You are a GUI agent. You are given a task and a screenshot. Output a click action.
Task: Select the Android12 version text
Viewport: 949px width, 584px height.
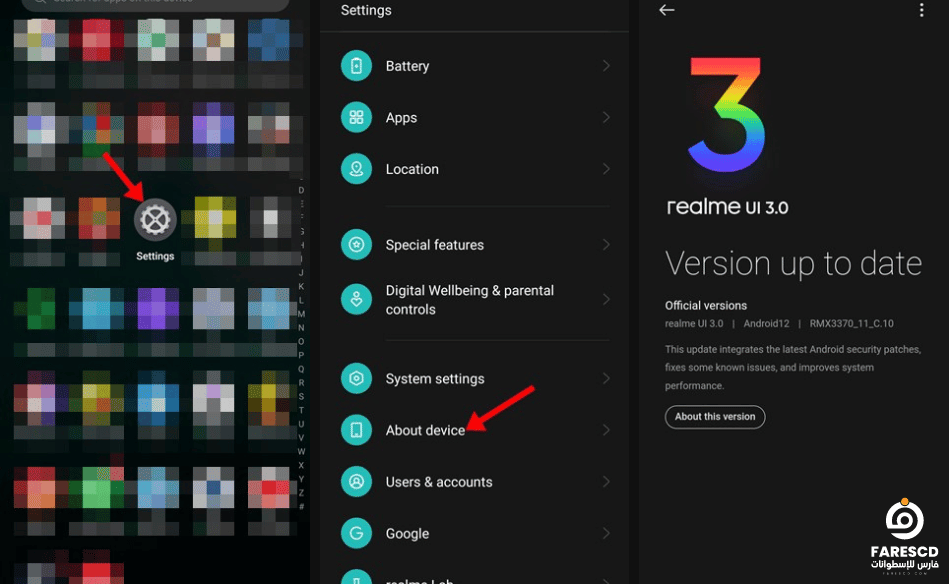(766, 324)
